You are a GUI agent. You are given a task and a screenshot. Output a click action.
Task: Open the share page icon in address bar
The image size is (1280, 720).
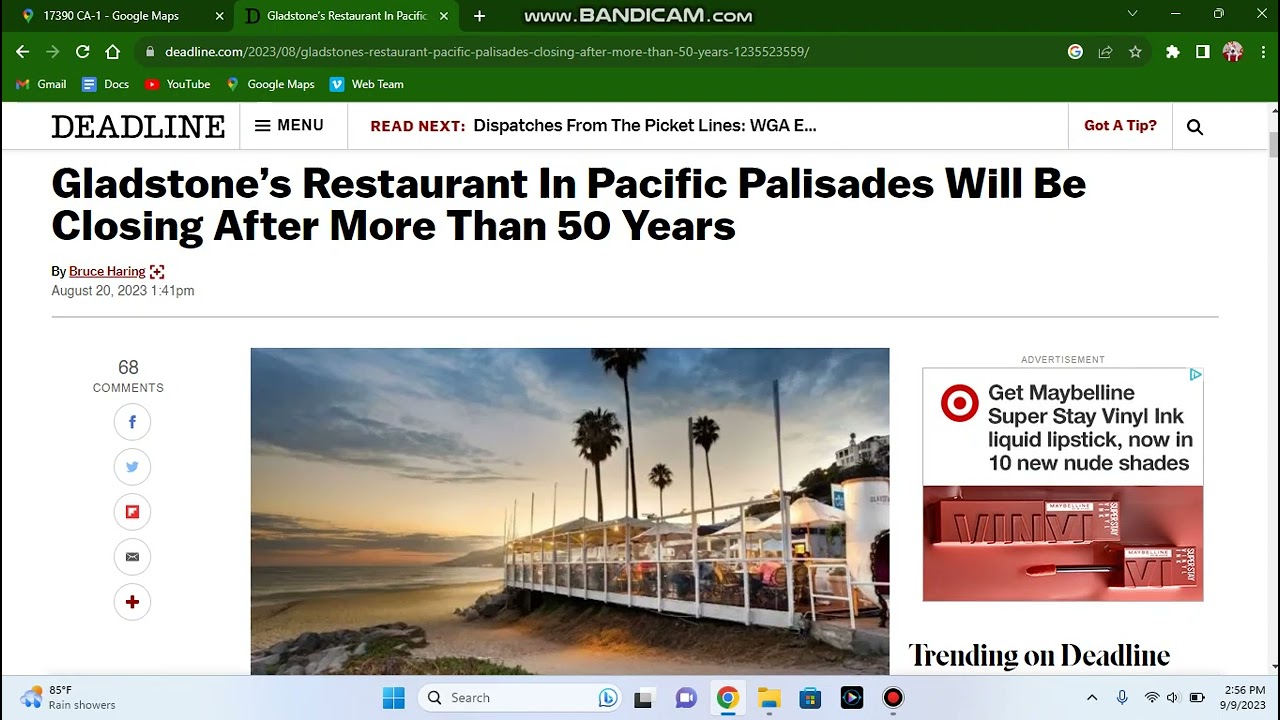pos(1105,52)
